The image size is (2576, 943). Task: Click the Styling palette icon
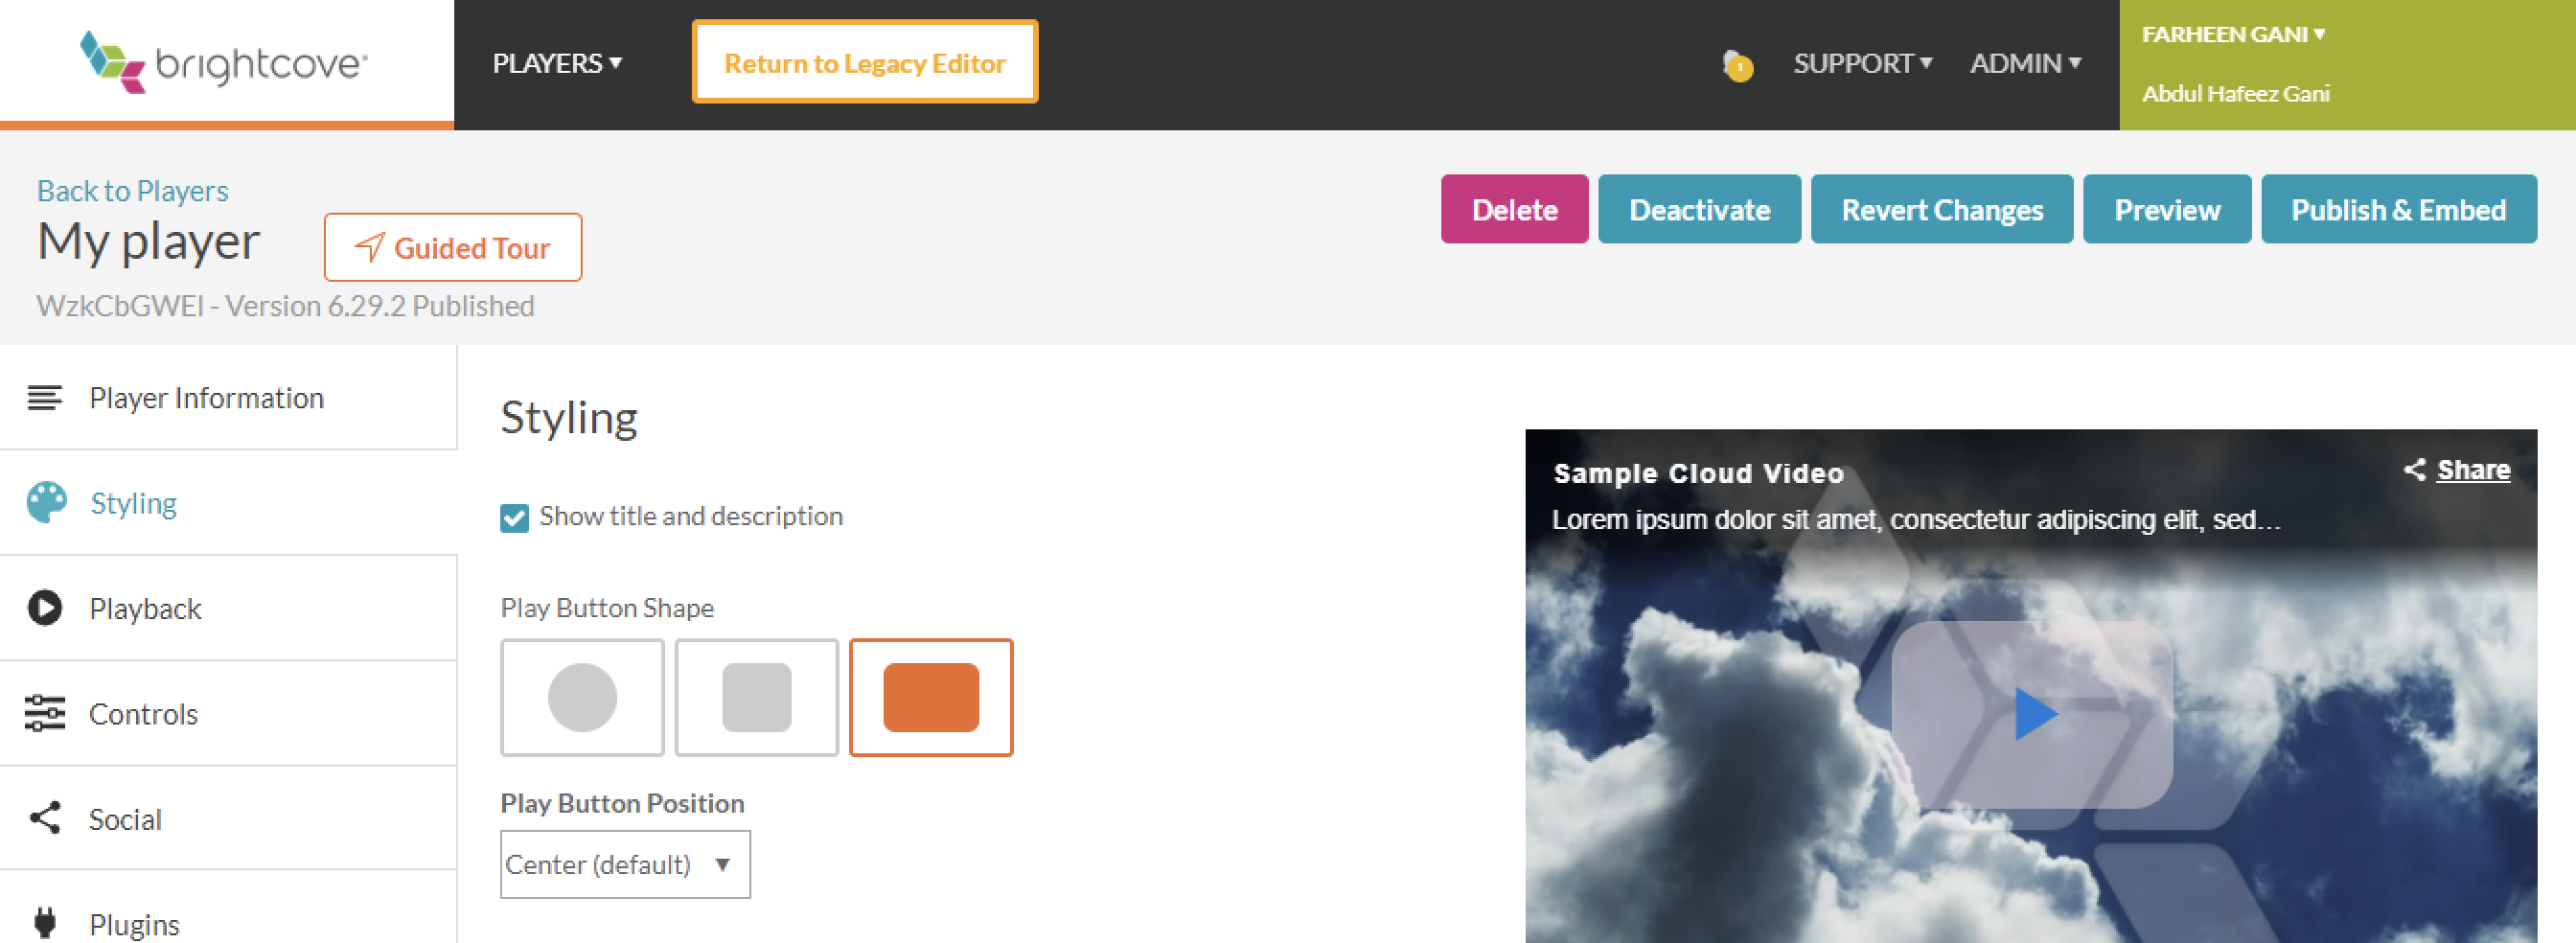46,502
